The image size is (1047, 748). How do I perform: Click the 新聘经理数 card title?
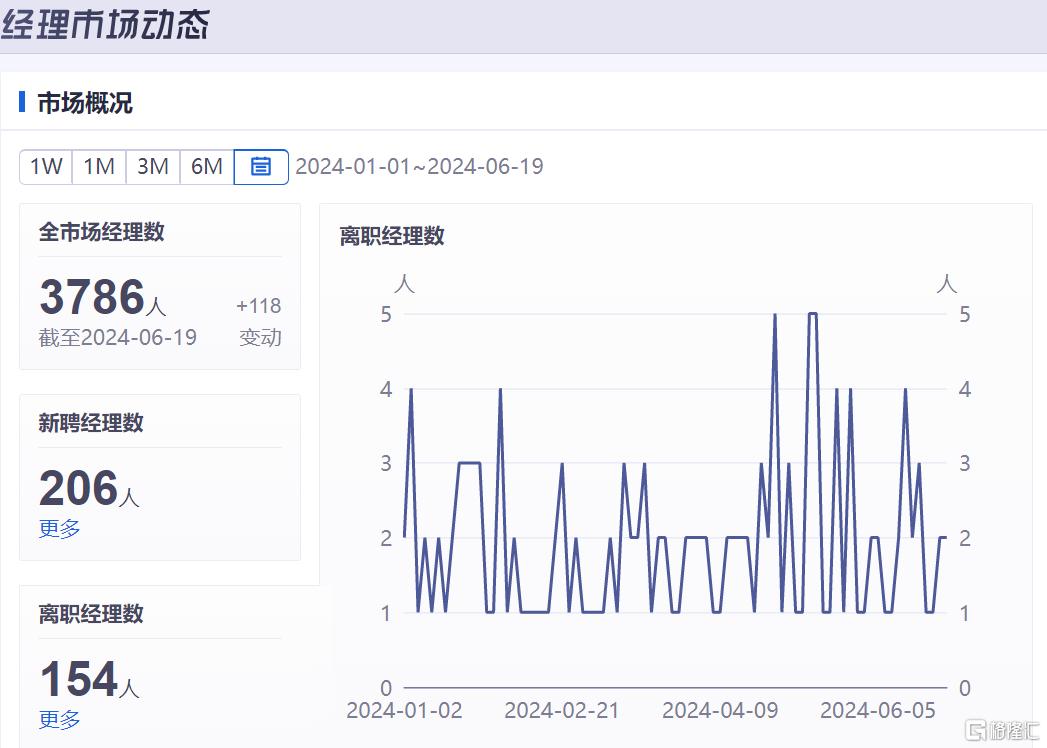[91, 423]
